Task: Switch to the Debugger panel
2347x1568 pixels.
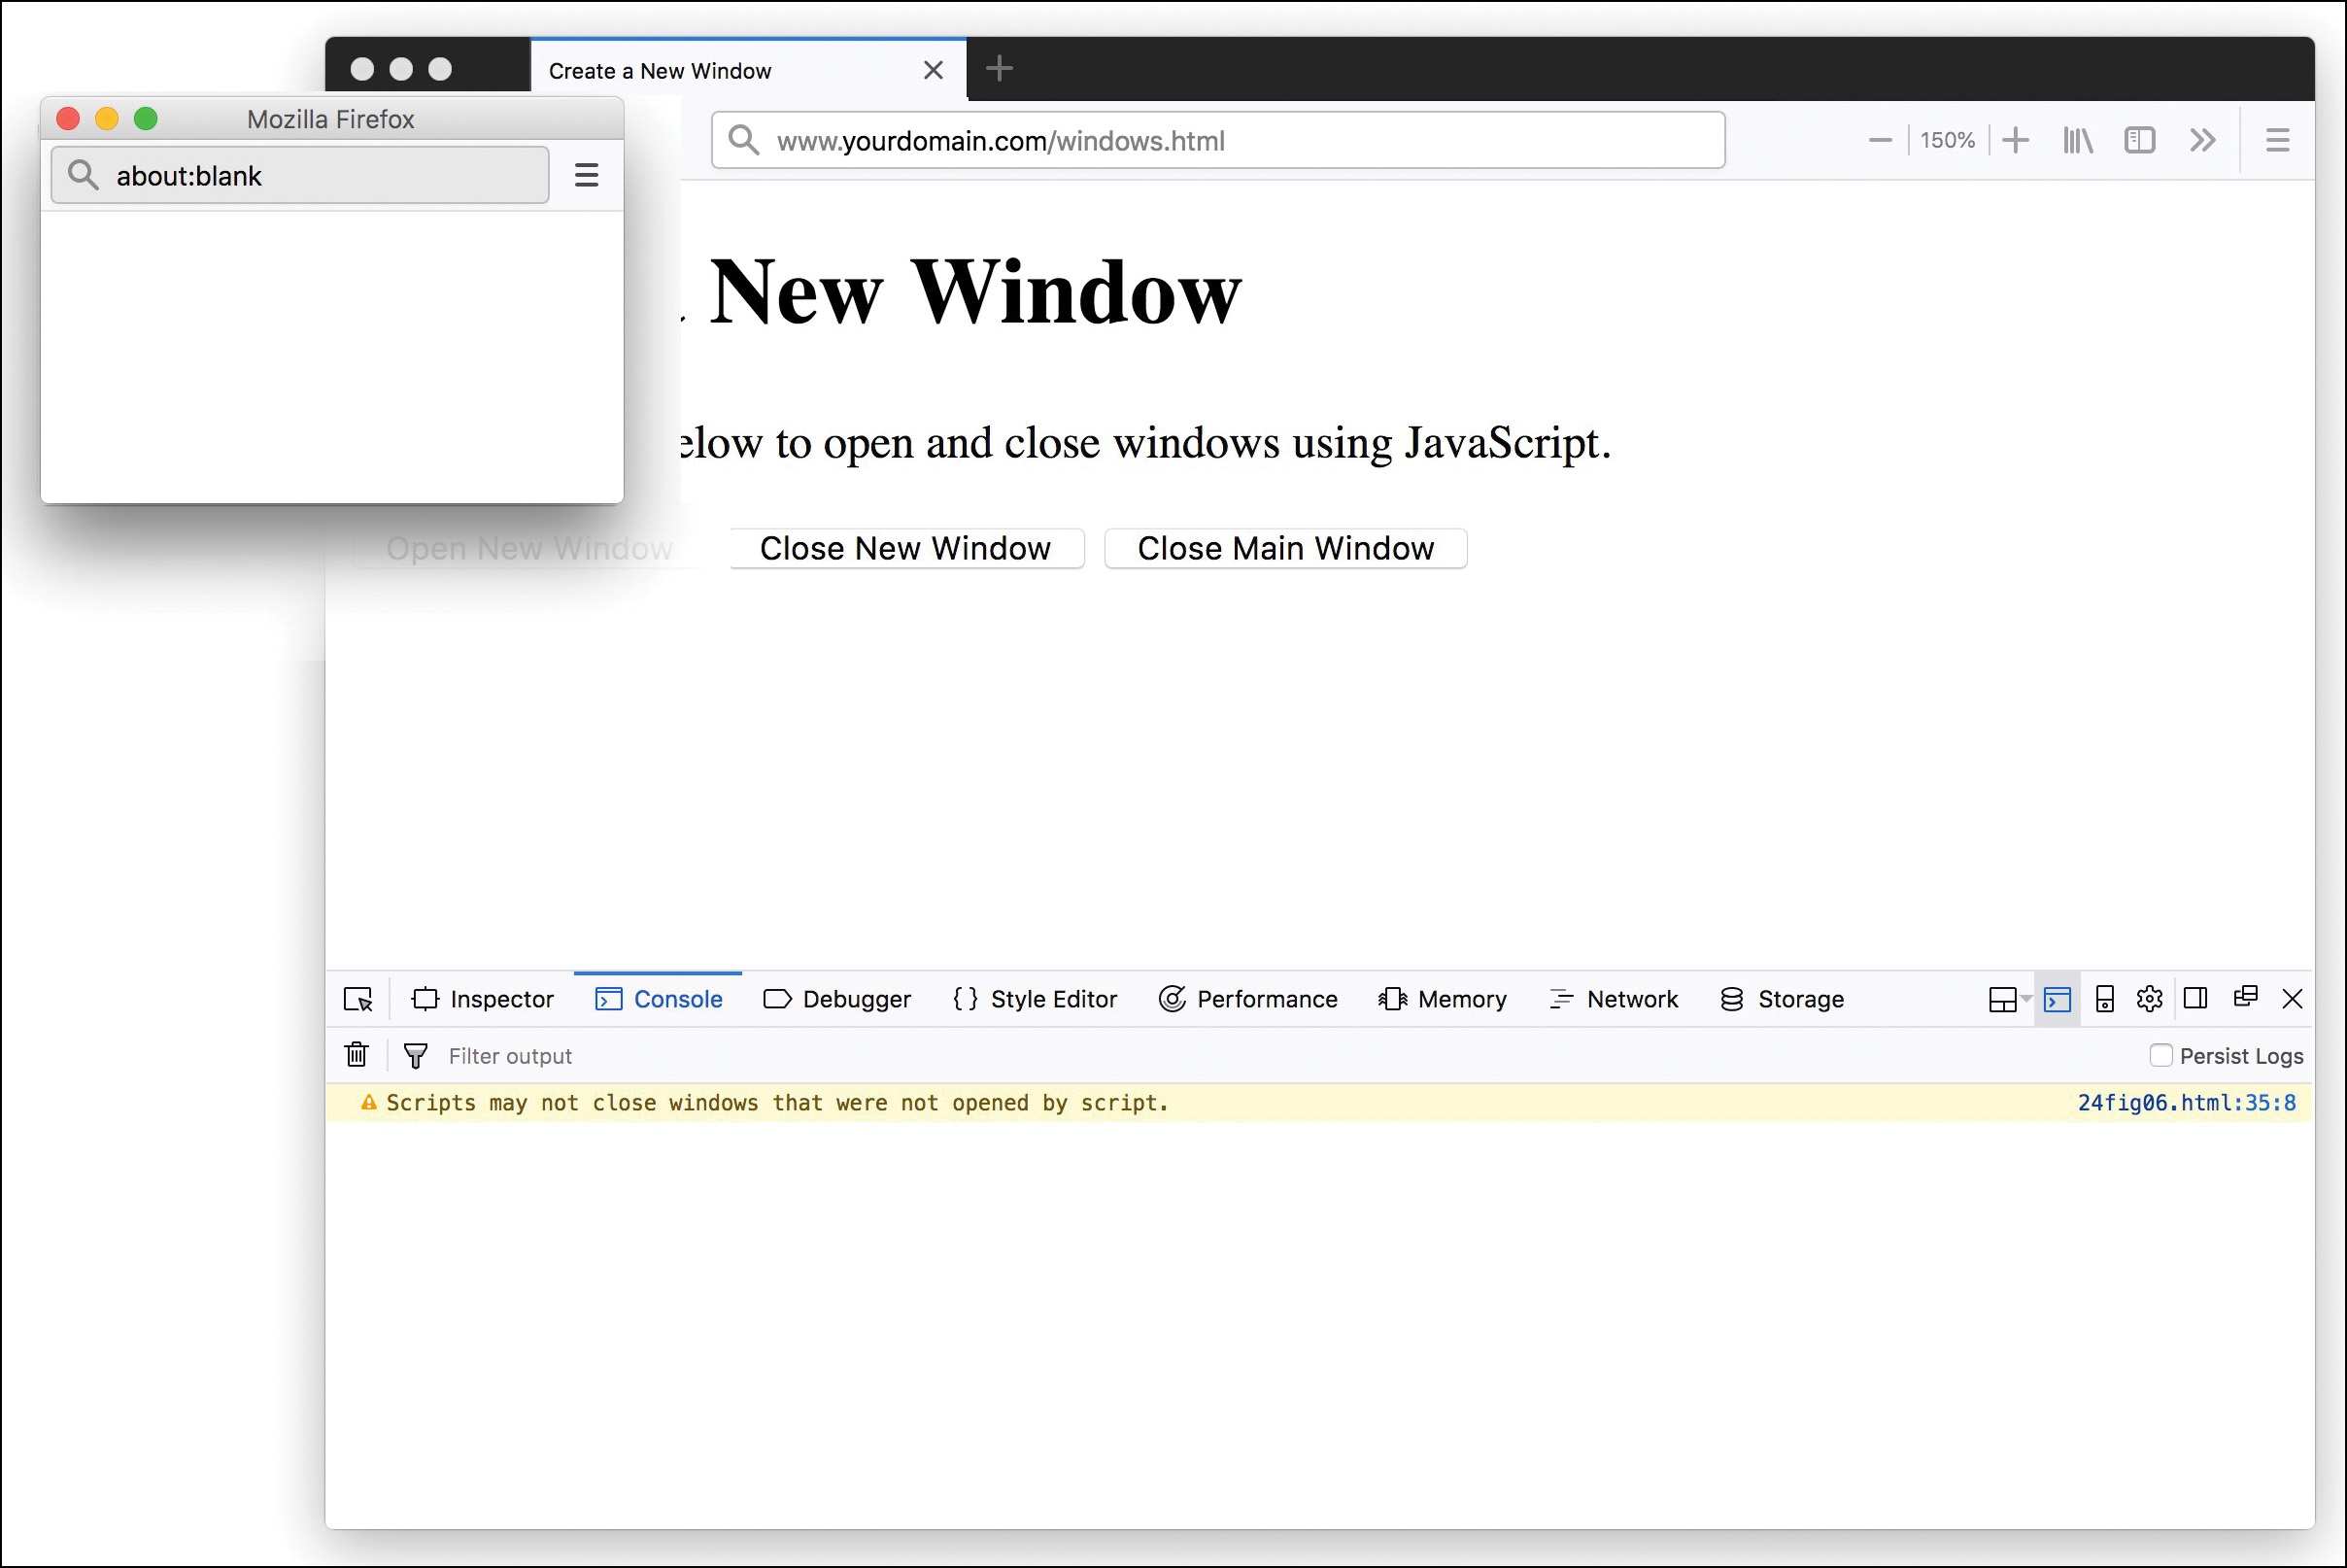Action: coord(838,998)
